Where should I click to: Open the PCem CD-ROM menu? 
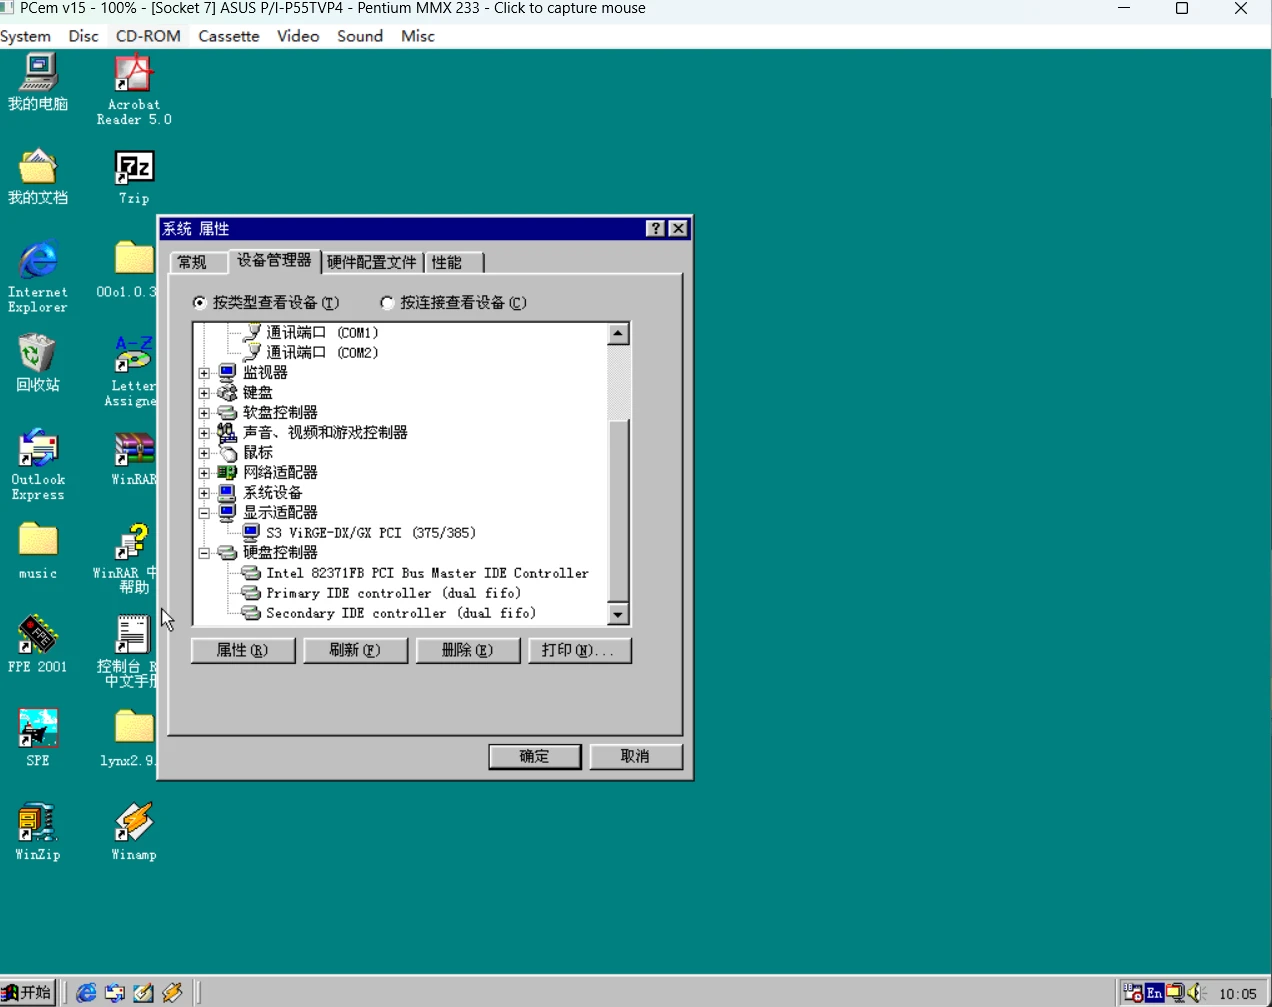[x=148, y=36]
